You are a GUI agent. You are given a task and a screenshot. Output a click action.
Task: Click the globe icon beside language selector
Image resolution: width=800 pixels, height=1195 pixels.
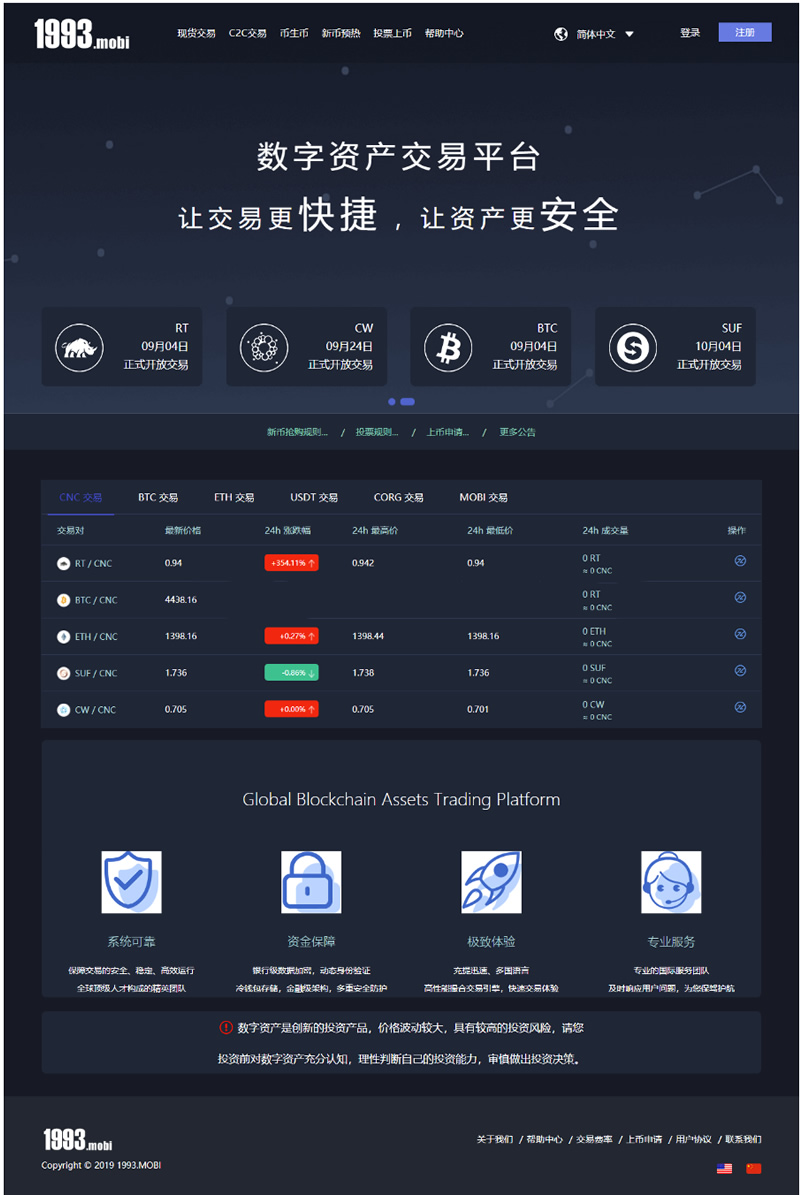pos(561,34)
